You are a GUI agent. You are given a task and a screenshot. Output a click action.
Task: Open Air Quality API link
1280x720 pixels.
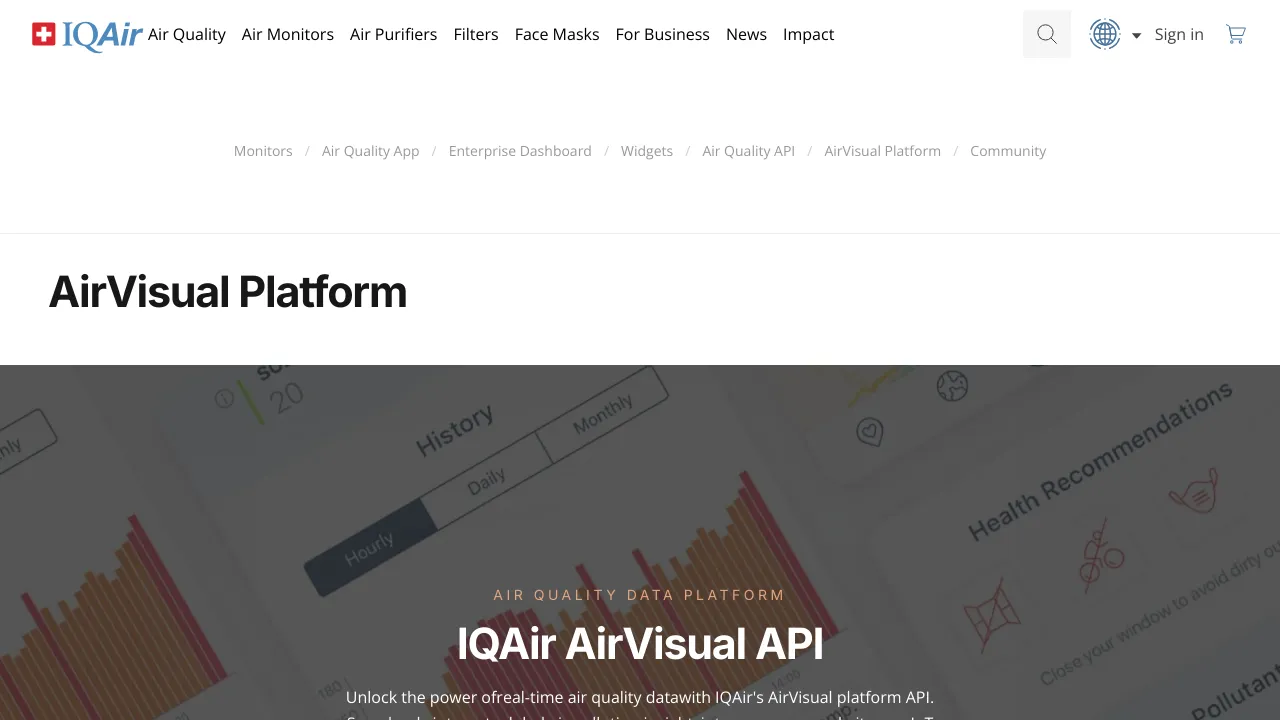[x=749, y=151]
